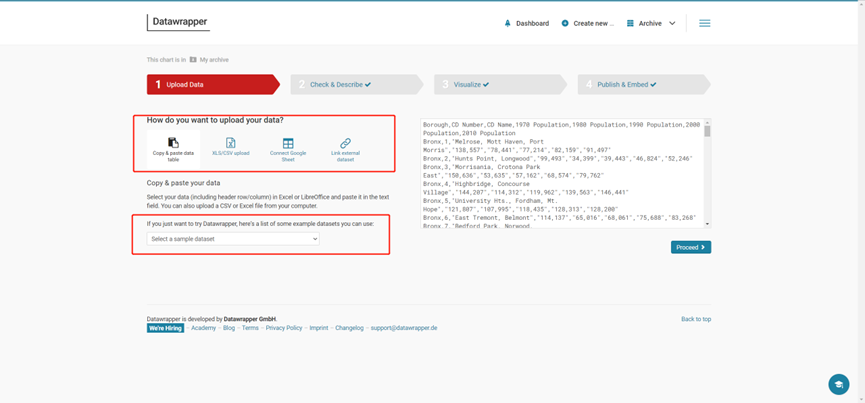Go to step 3 Visualize
The image size is (865, 403).
click(x=500, y=85)
